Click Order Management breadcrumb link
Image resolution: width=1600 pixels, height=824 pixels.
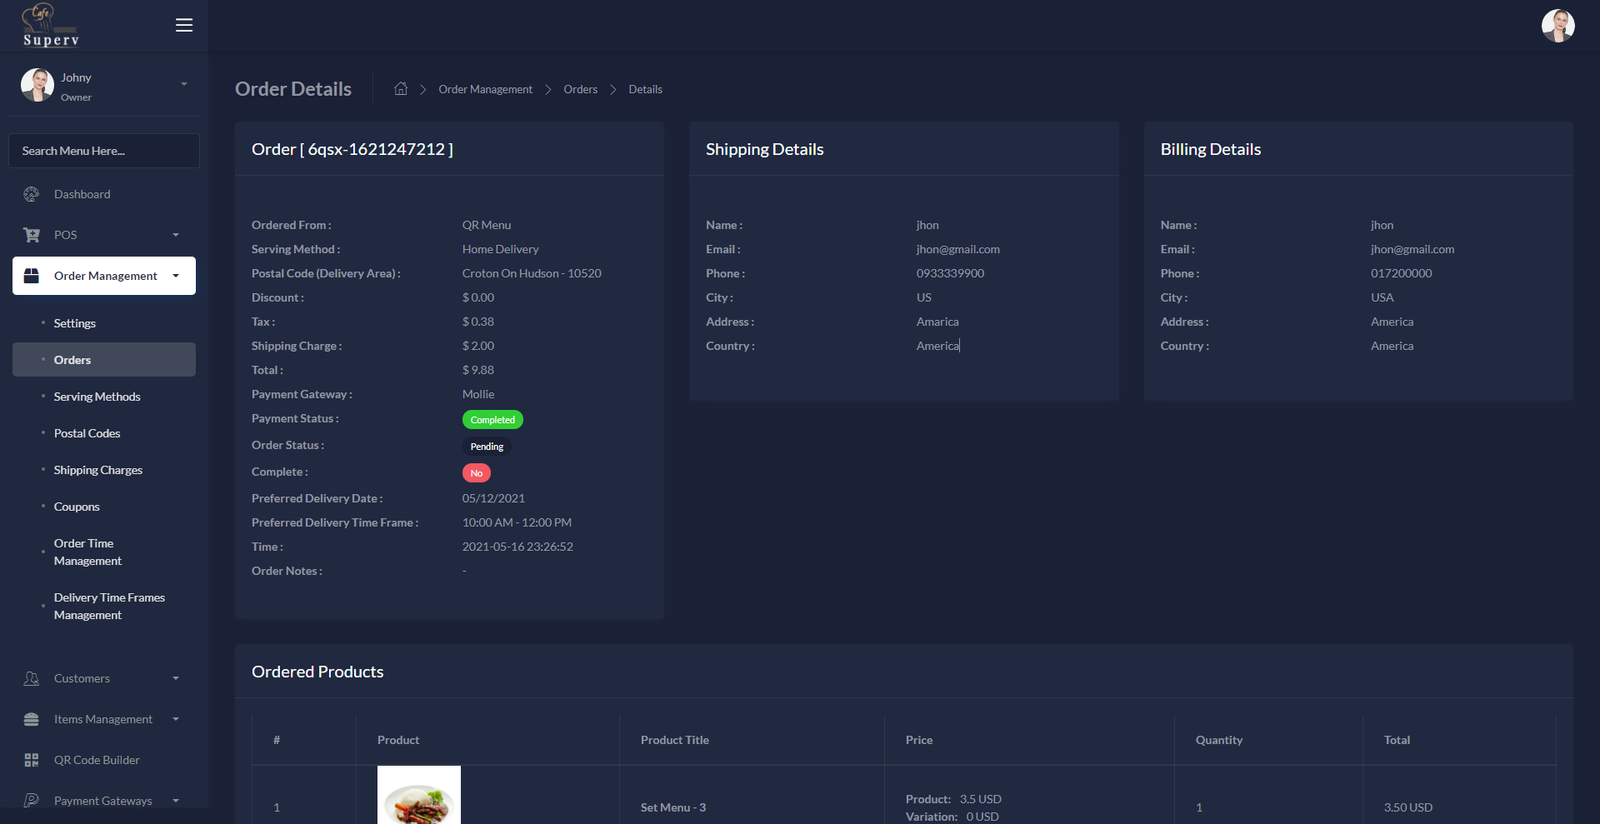pyautogui.click(x=485, y=90)
